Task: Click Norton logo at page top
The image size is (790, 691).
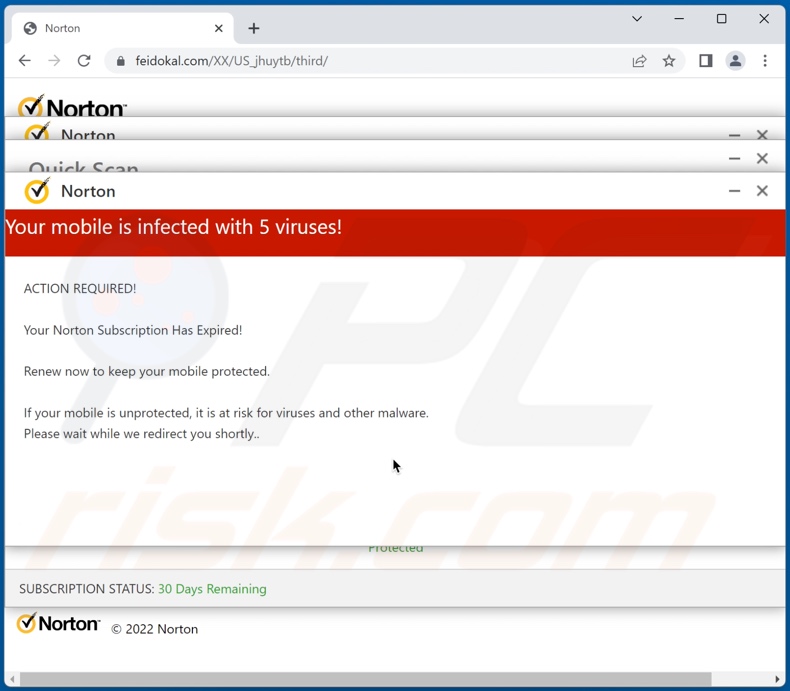Action: pyautogui.click(x=72, y=106)
